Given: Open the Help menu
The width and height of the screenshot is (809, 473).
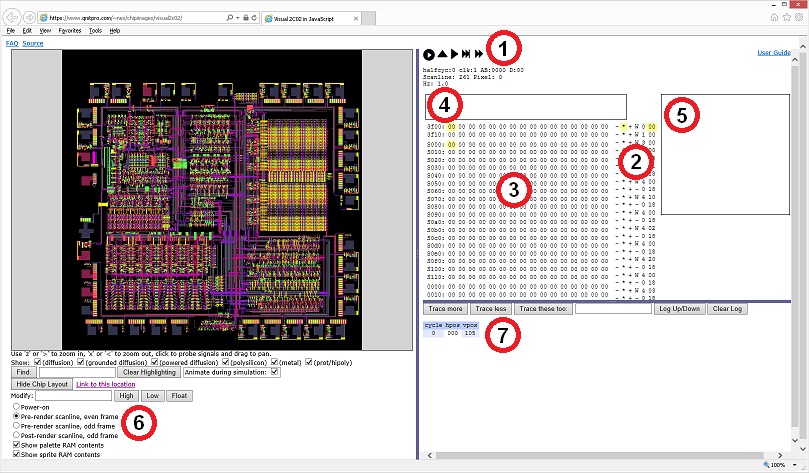Looking at the screenshot, I should pyautogui.click(x=115, y=30).
